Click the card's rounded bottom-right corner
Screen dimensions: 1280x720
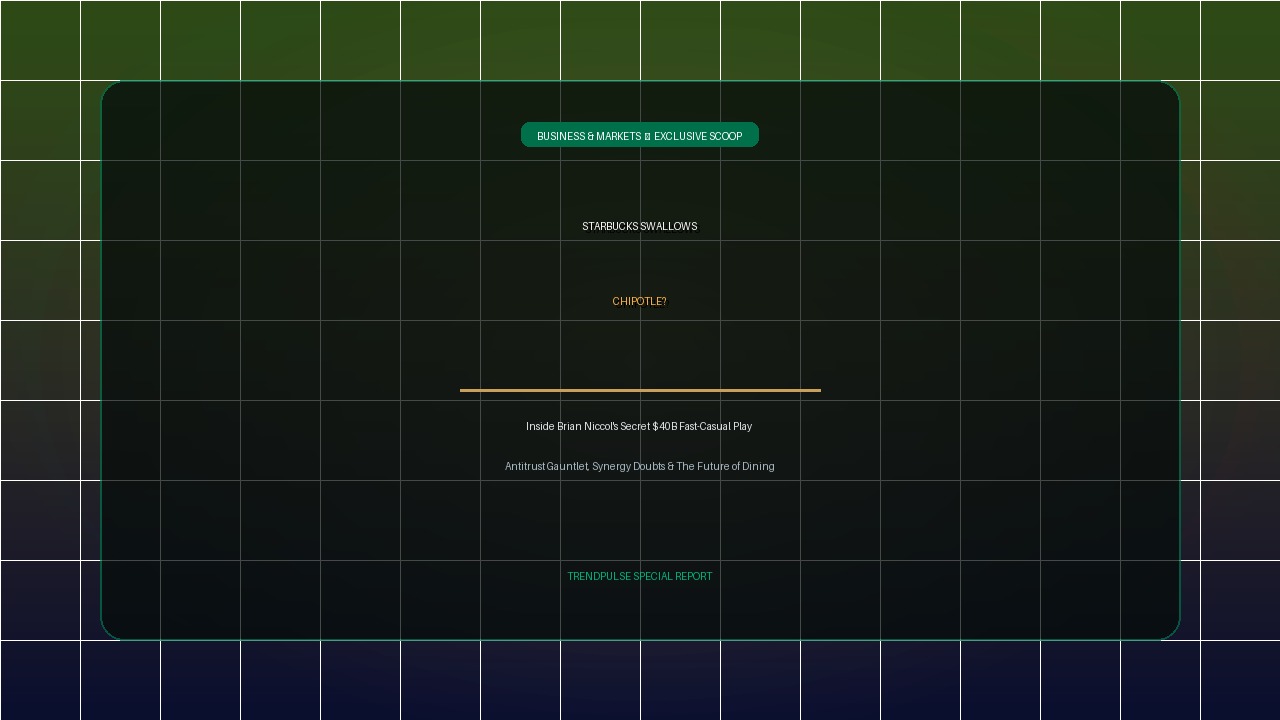(x=1171, y=631)
